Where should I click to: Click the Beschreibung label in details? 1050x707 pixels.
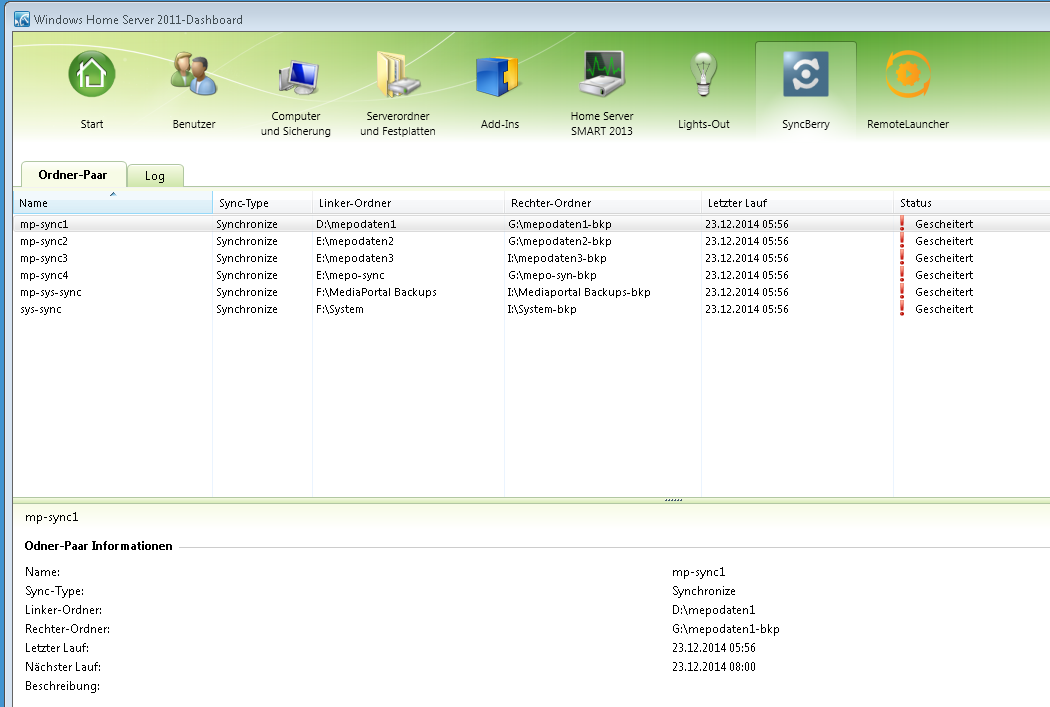point(62,686)
